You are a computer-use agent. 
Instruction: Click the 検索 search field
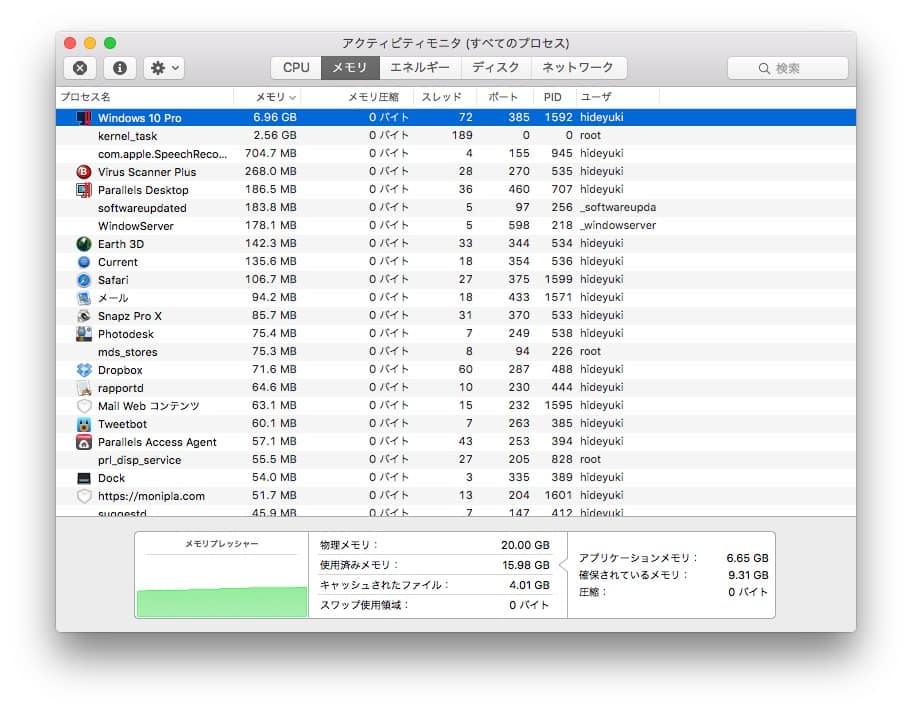coord(788,68)
